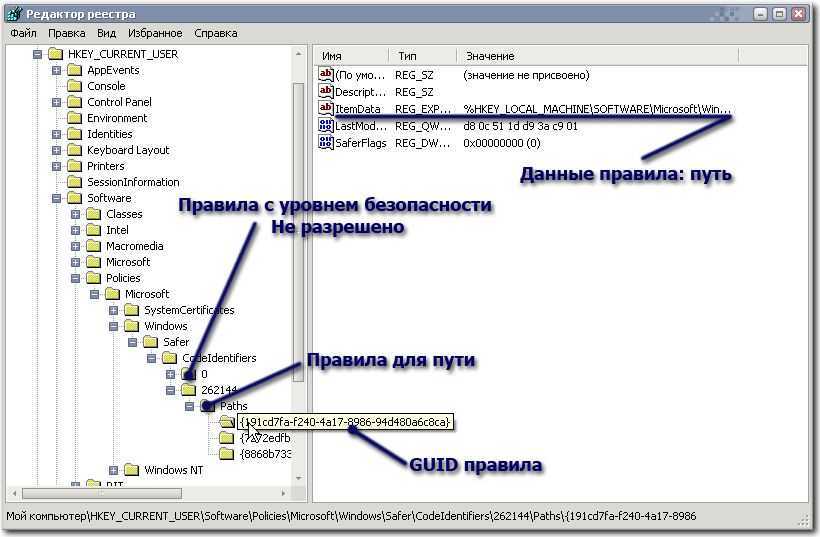Image resolution: width=820 pixels, height=537 pixels.
Task: Sort by the Имя column header
Action: click(x=332, y=56)
